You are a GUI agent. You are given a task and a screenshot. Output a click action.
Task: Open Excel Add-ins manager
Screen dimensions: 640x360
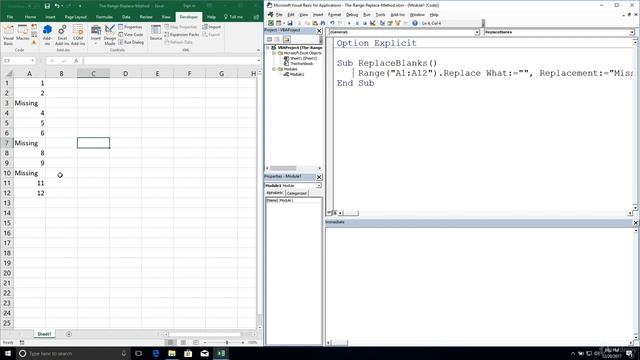coord(62,34)
